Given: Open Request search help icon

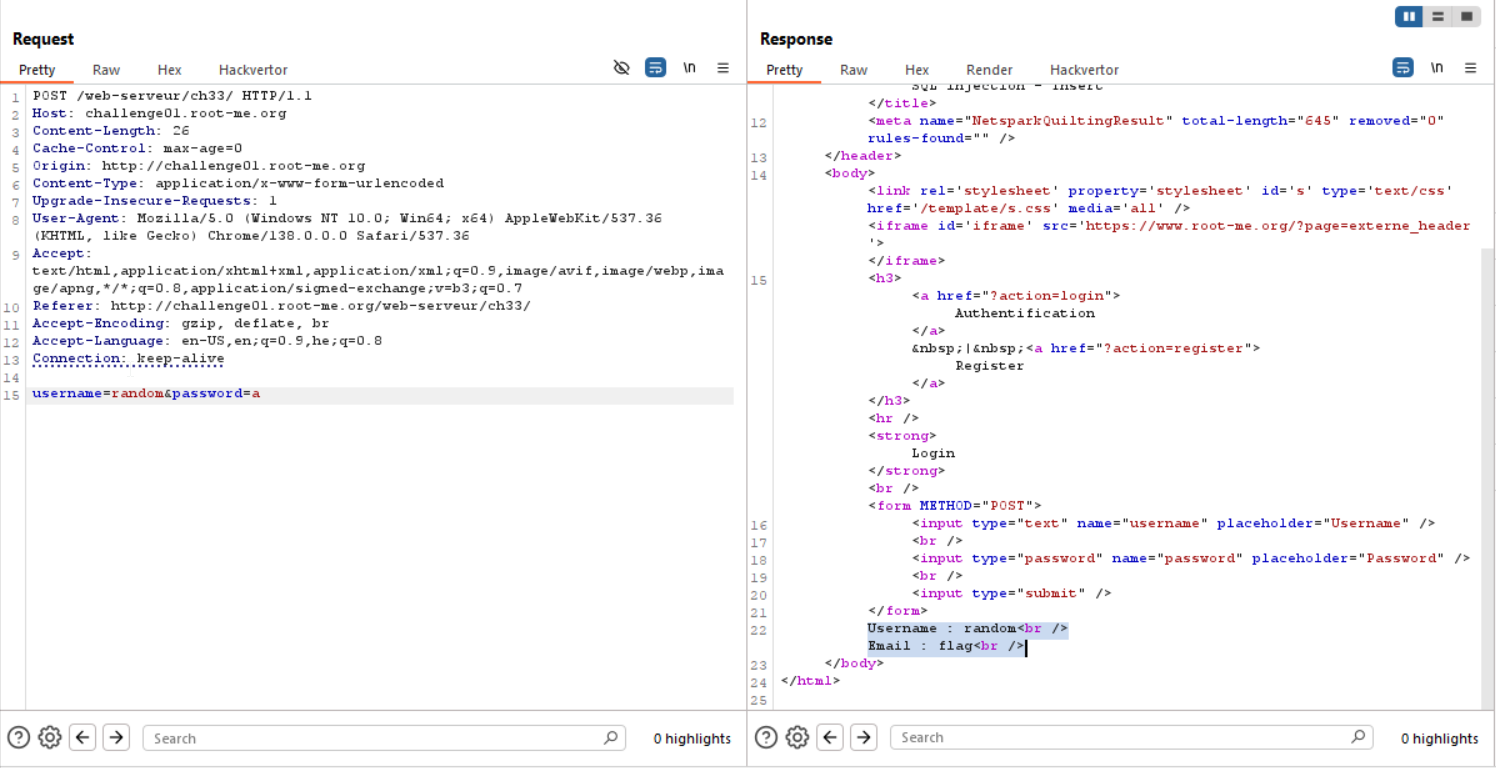Looking at the screenshot, I should (x=18, y=738).
